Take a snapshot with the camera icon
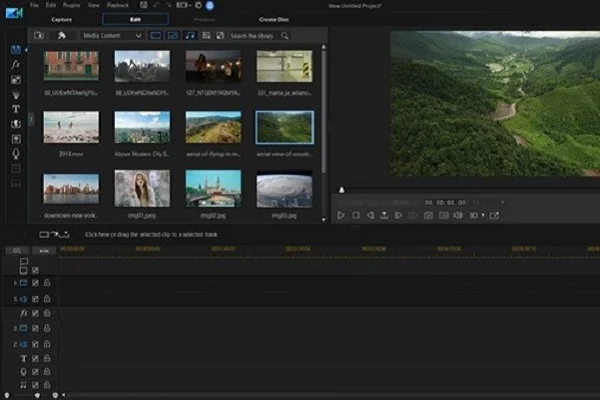This screenshot has width=600, height=400. tap(429, 215)
